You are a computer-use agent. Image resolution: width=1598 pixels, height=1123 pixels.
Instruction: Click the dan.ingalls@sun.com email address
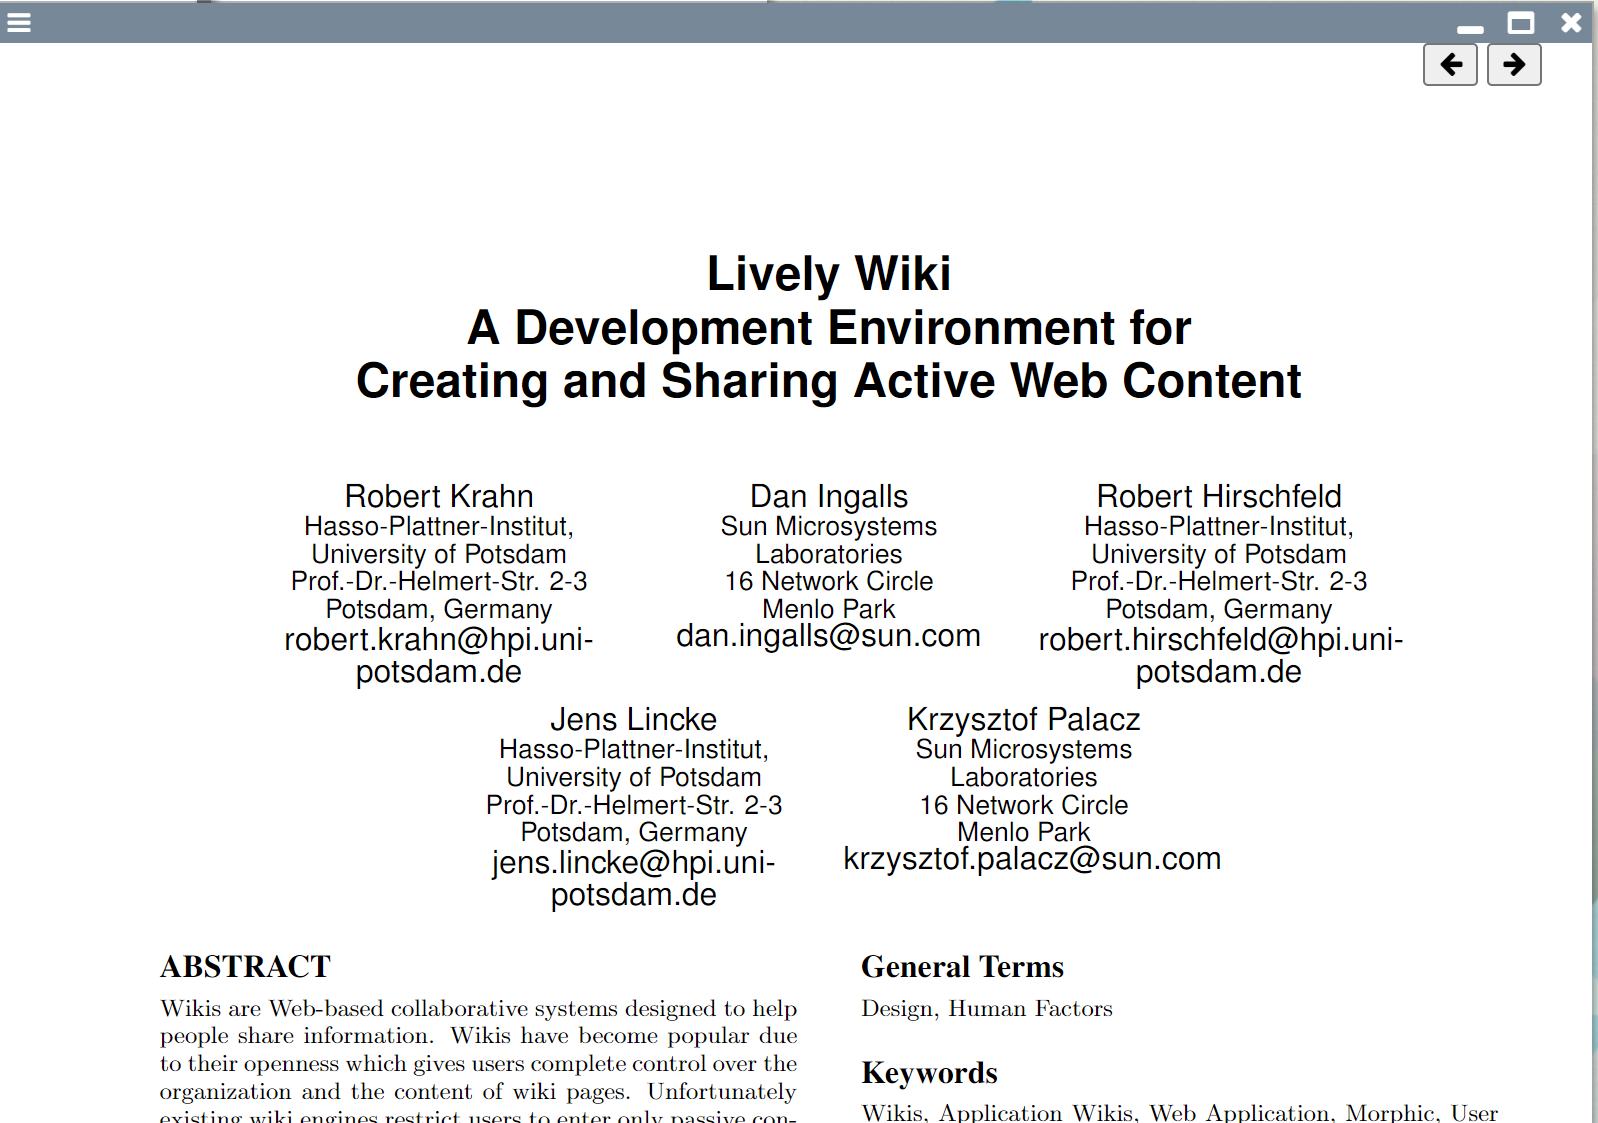coord(828,636)
